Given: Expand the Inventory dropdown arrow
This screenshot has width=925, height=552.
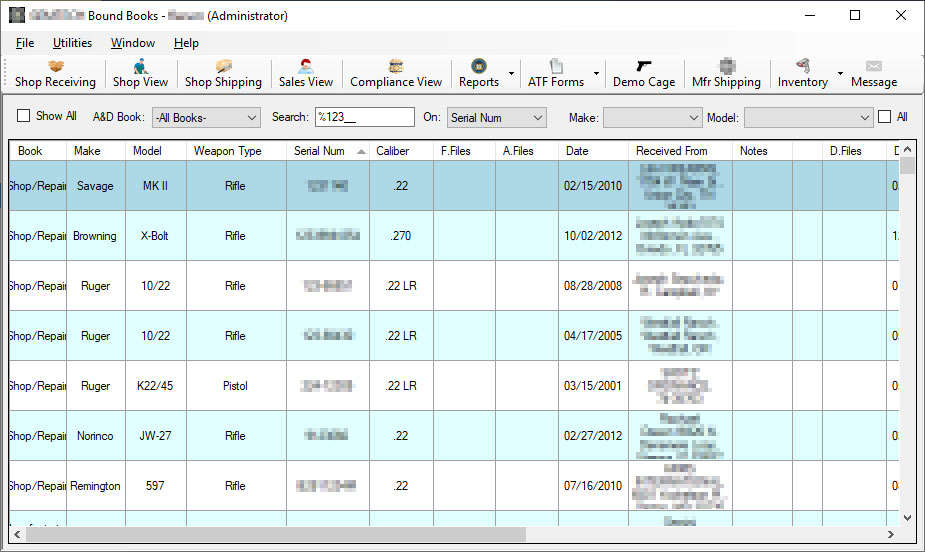Looking at the screenshot, I should click(x=840, y=74).
